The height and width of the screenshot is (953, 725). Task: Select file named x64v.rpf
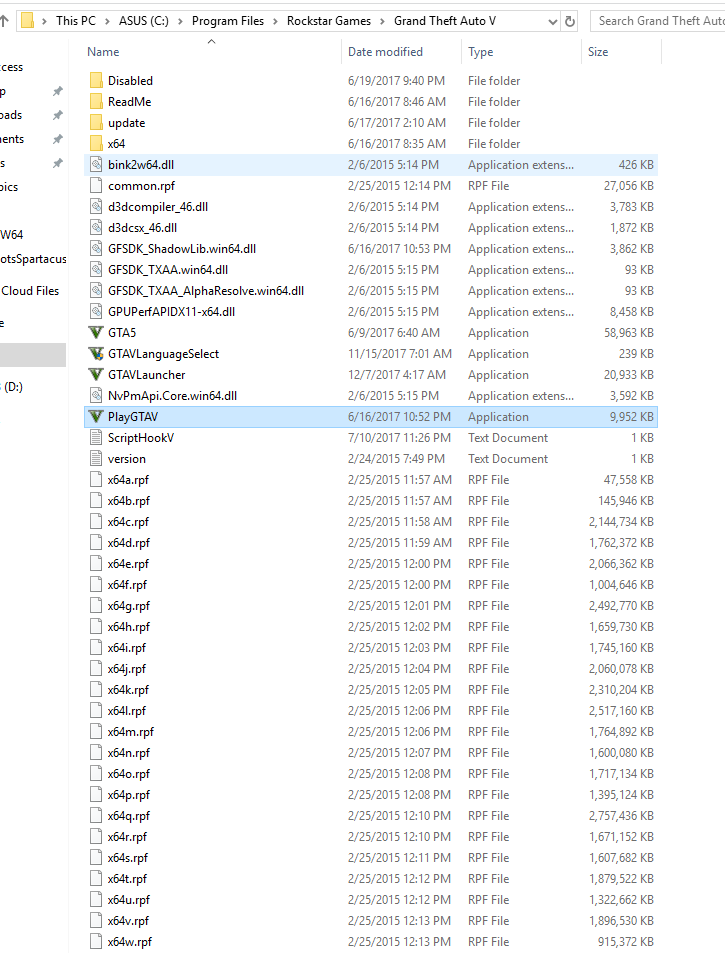[128, 921]
